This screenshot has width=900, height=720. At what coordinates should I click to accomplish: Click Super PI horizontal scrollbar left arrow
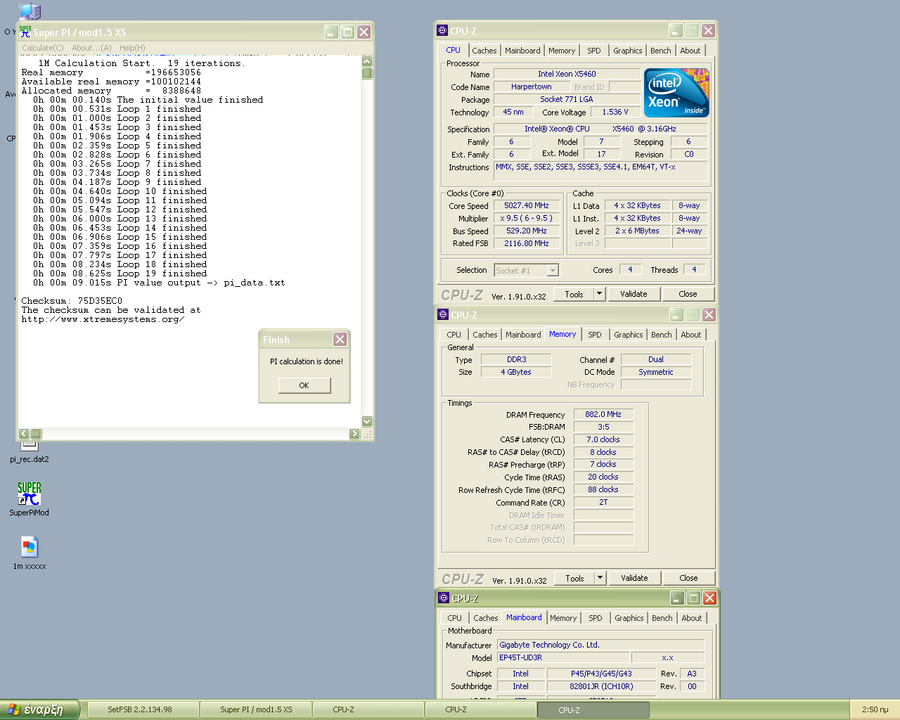coord(24,433)
